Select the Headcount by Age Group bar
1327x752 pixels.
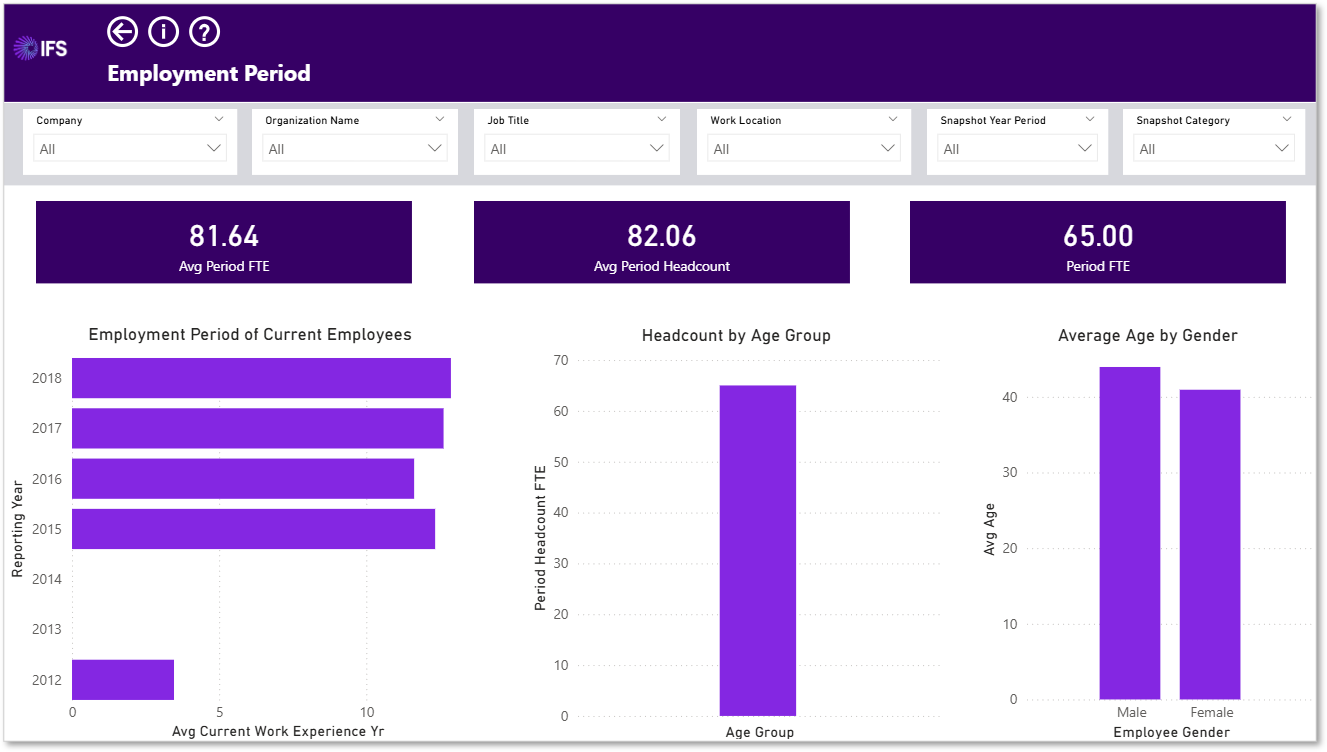point(758,551)
